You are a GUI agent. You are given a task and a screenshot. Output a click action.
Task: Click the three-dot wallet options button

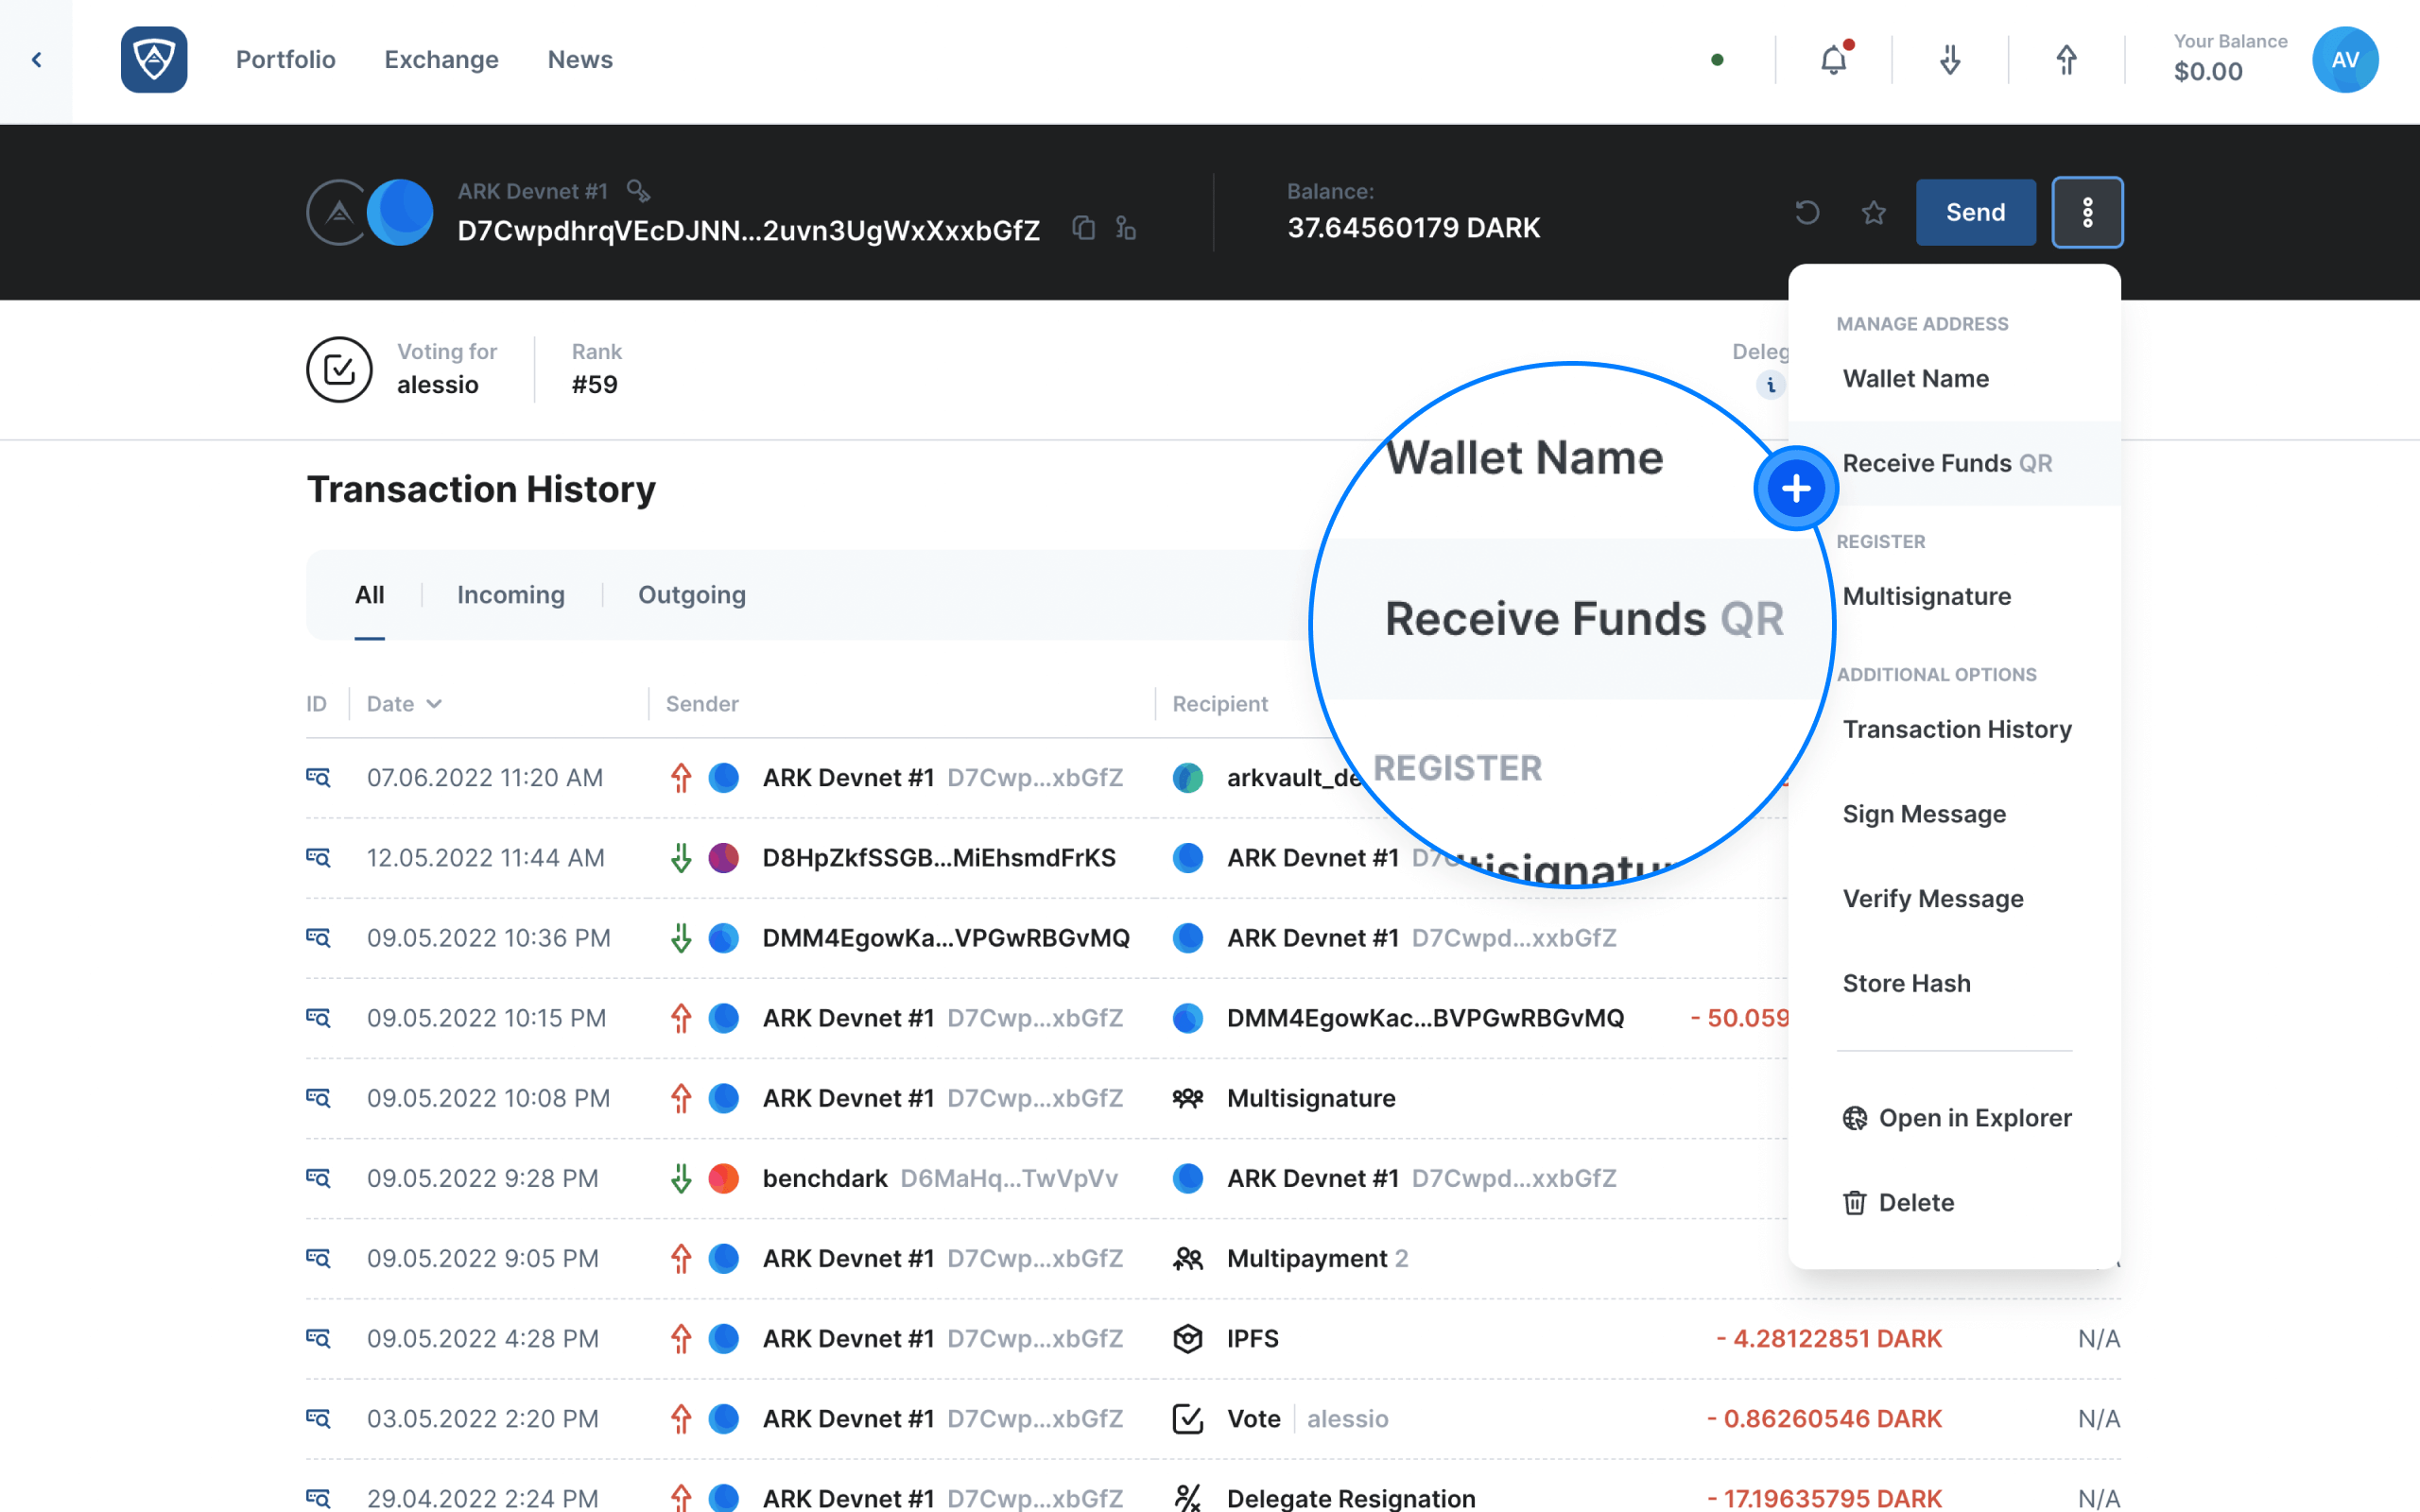(2087, 212)
